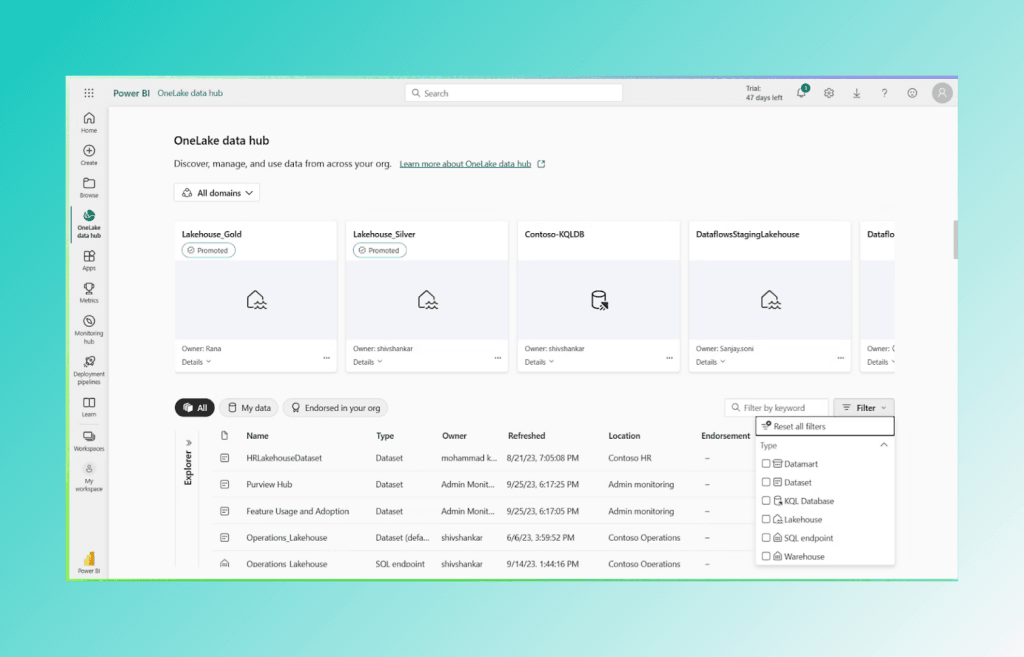Viewport: 1024px width, 657px height.
Task: Check the KQL Database type filter
Action: [x=766, y=501]
